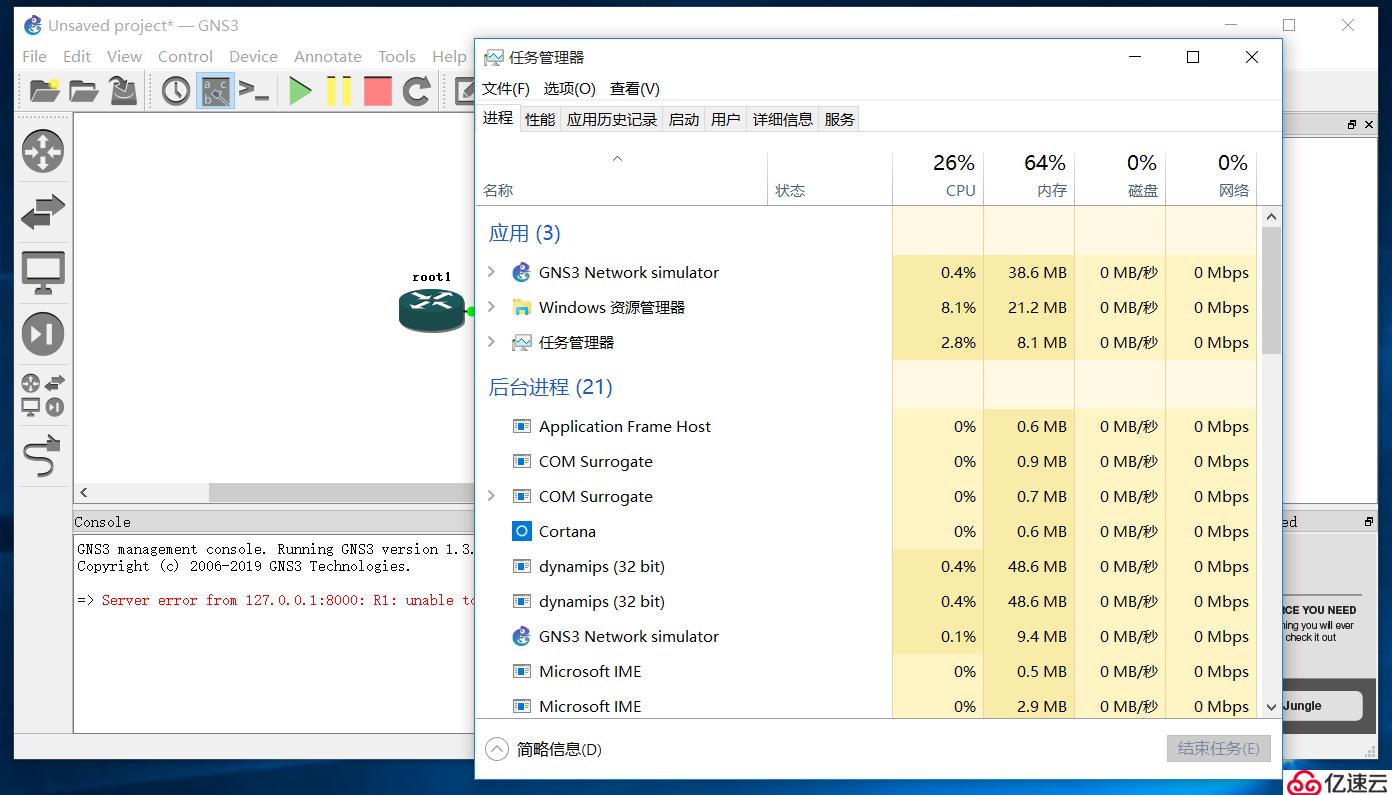Open Edit menu in GNS3
The image size is (1392, 795).
(x=77, y=56)
